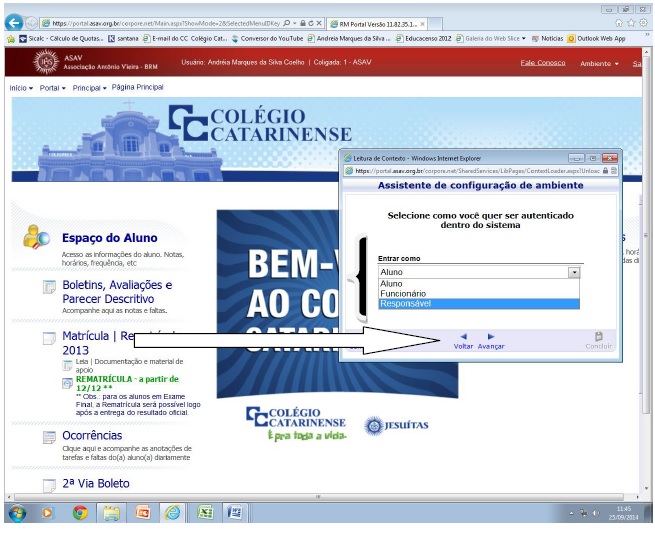Switch to the RM Portal Versão tab
This screenshot has height=535, width=655.
(x=378, y=24)
